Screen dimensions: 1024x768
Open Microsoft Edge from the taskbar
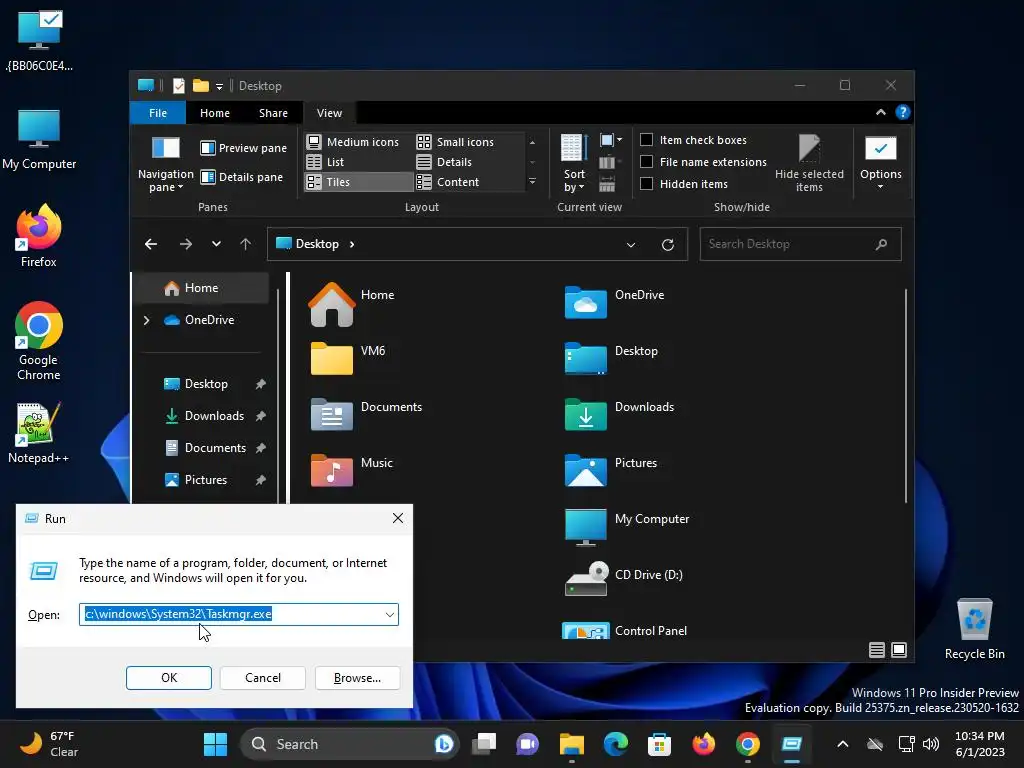615,744
